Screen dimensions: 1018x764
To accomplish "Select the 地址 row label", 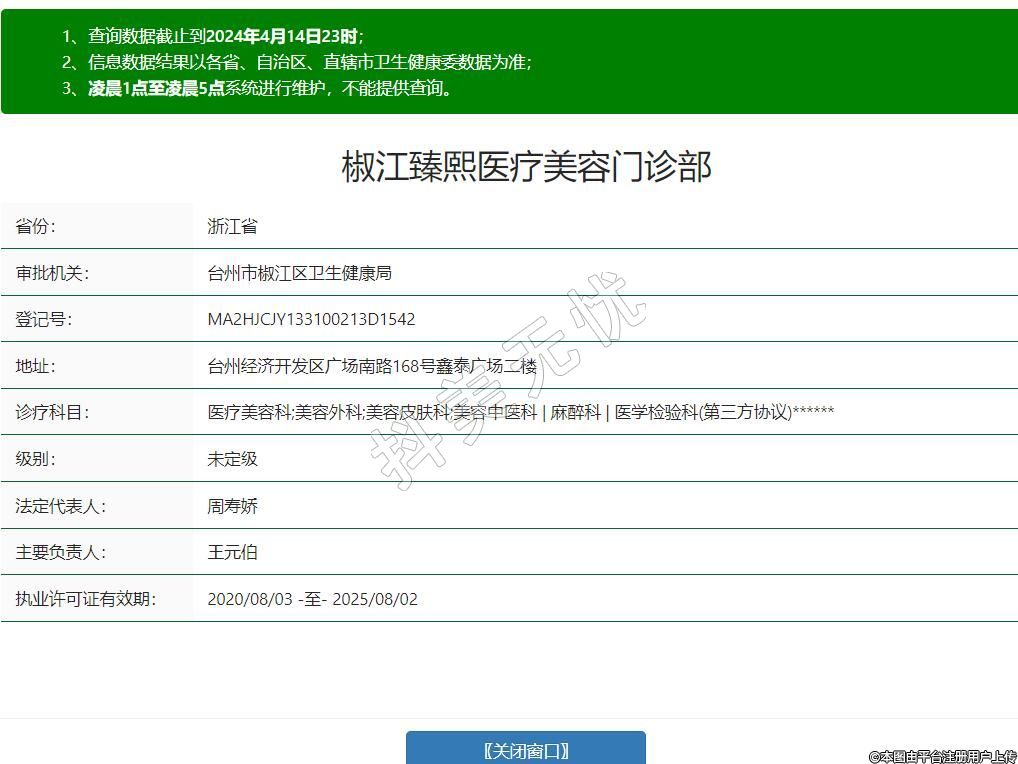I will pos(36,366).
